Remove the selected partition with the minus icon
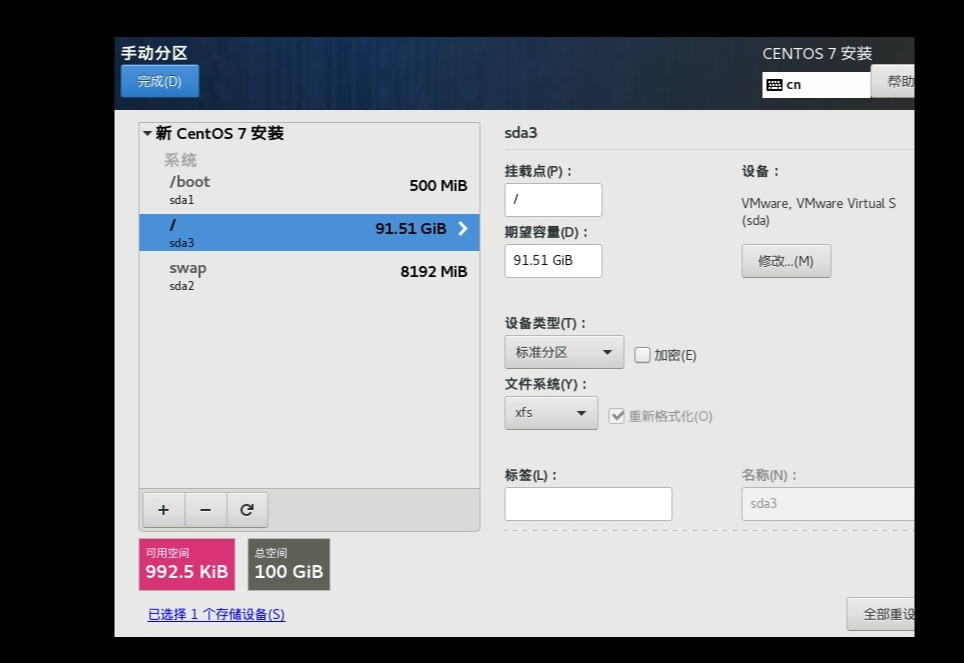The width and height of the screenshot is (964, 663). pyautogui.click(x=205, y=510)
